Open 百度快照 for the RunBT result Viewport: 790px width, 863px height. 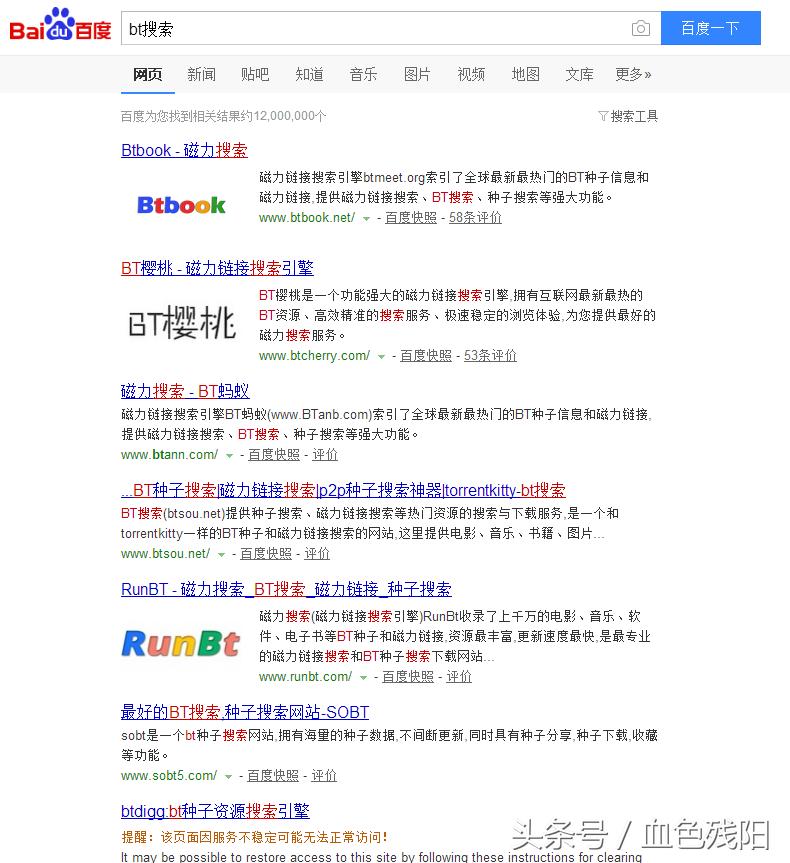408,676
